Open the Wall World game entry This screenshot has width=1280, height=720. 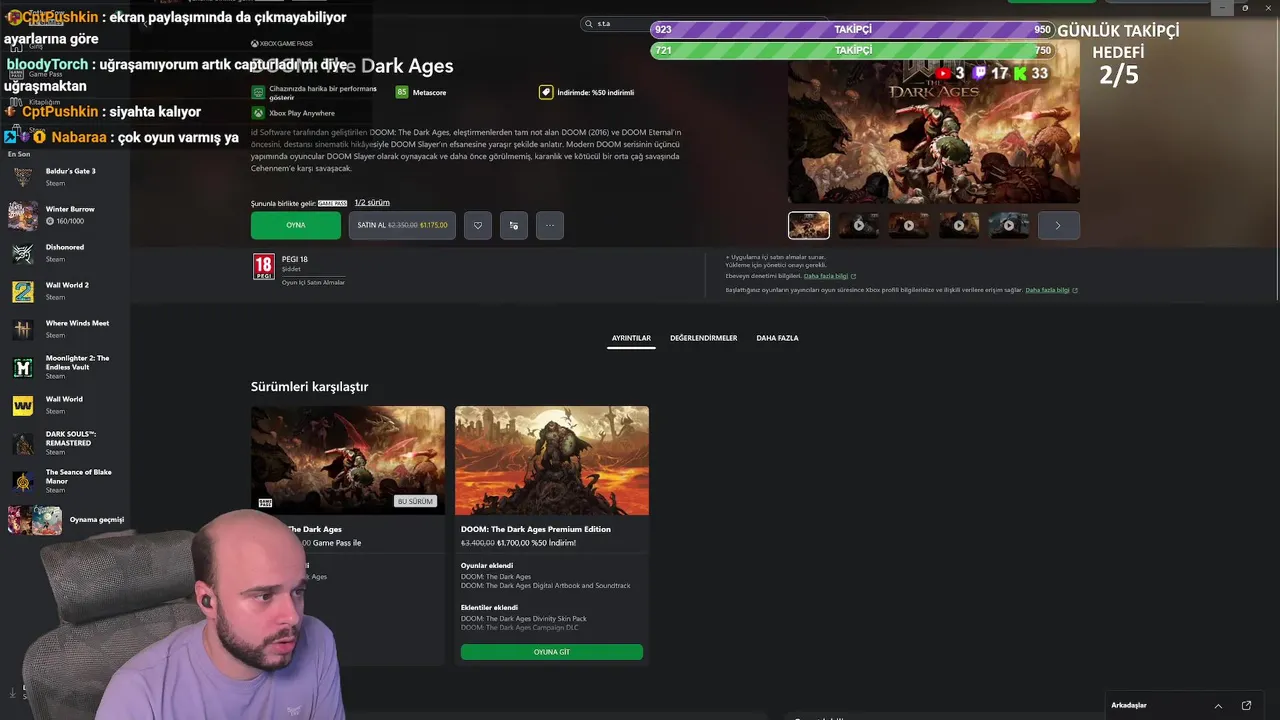[x=65, y=405]
